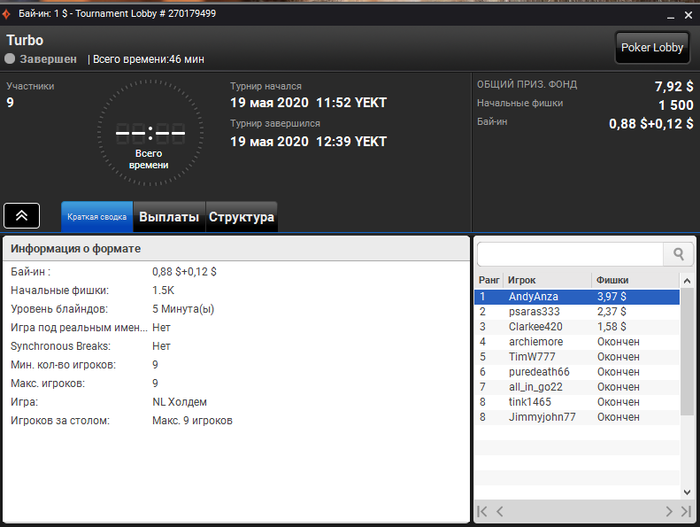Click the Макс. 9 игроков value

(192, 421)
